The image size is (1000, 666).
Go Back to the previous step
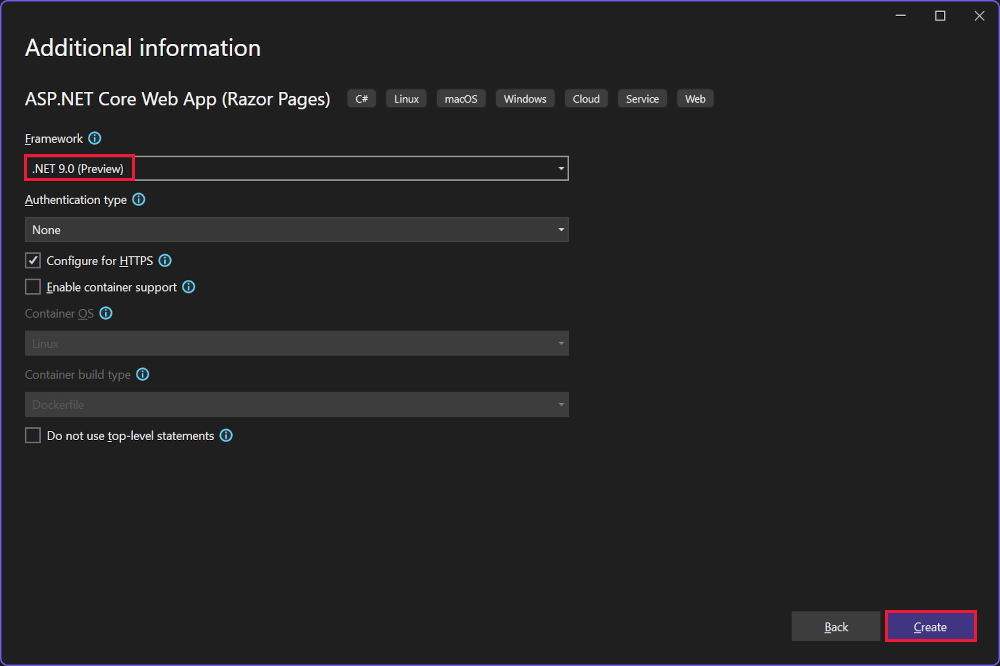(836, 627)
